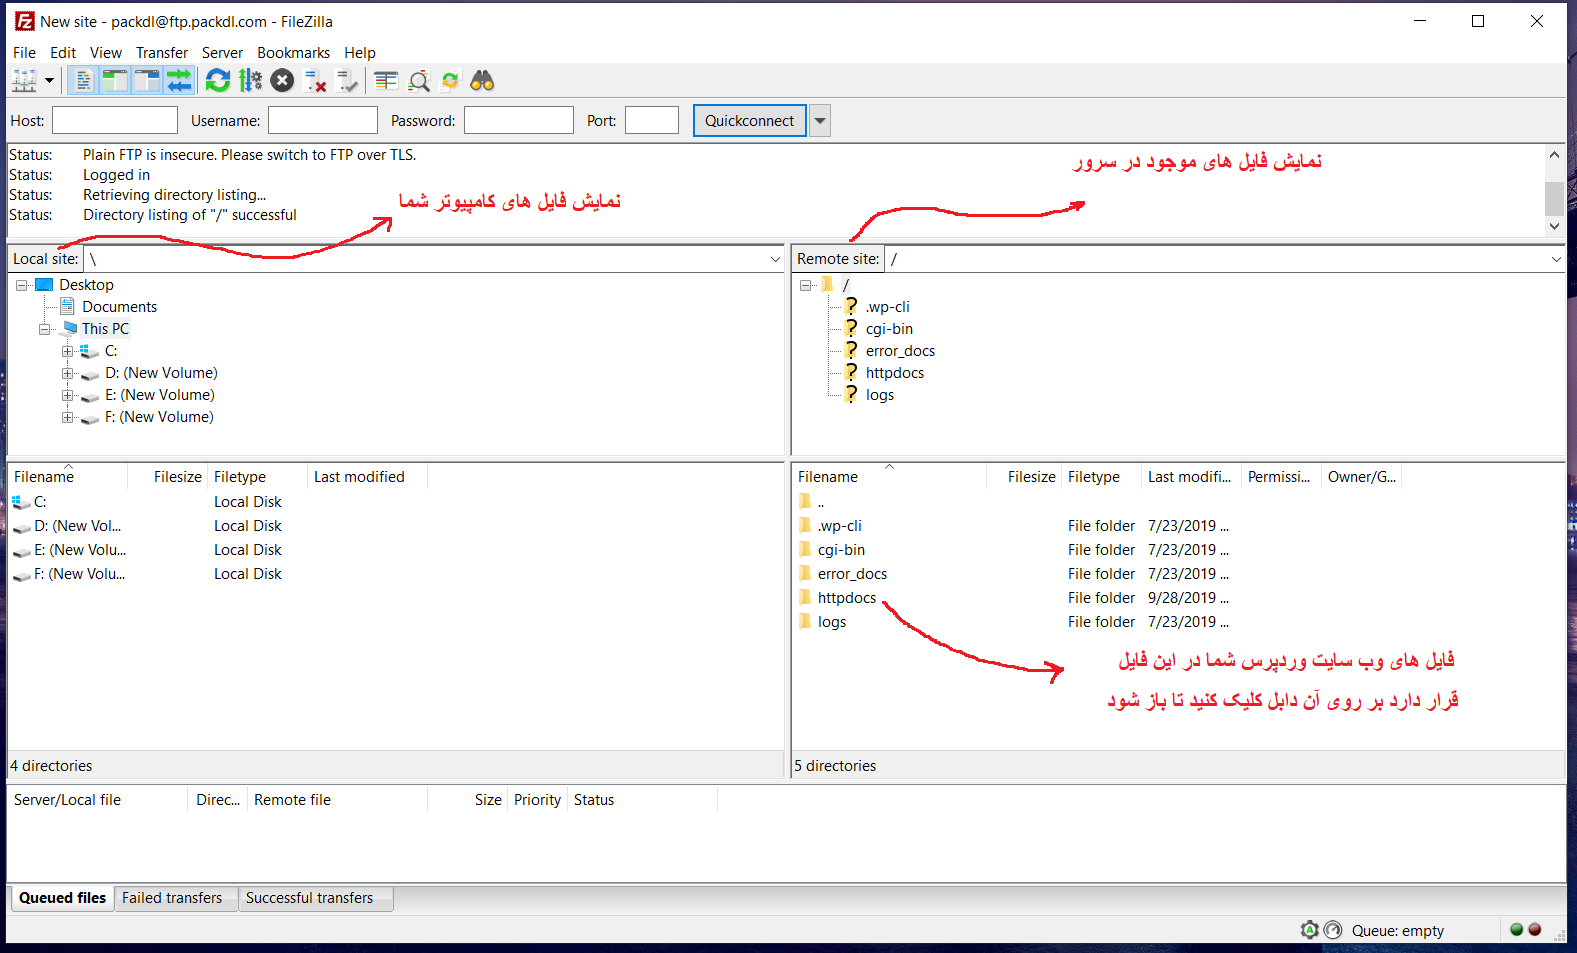The height and width of the screenshot is (953, 1577).
Task: Select httpdocs folder in remote file list
Action: pyautogui.click(x=846, y=598)
